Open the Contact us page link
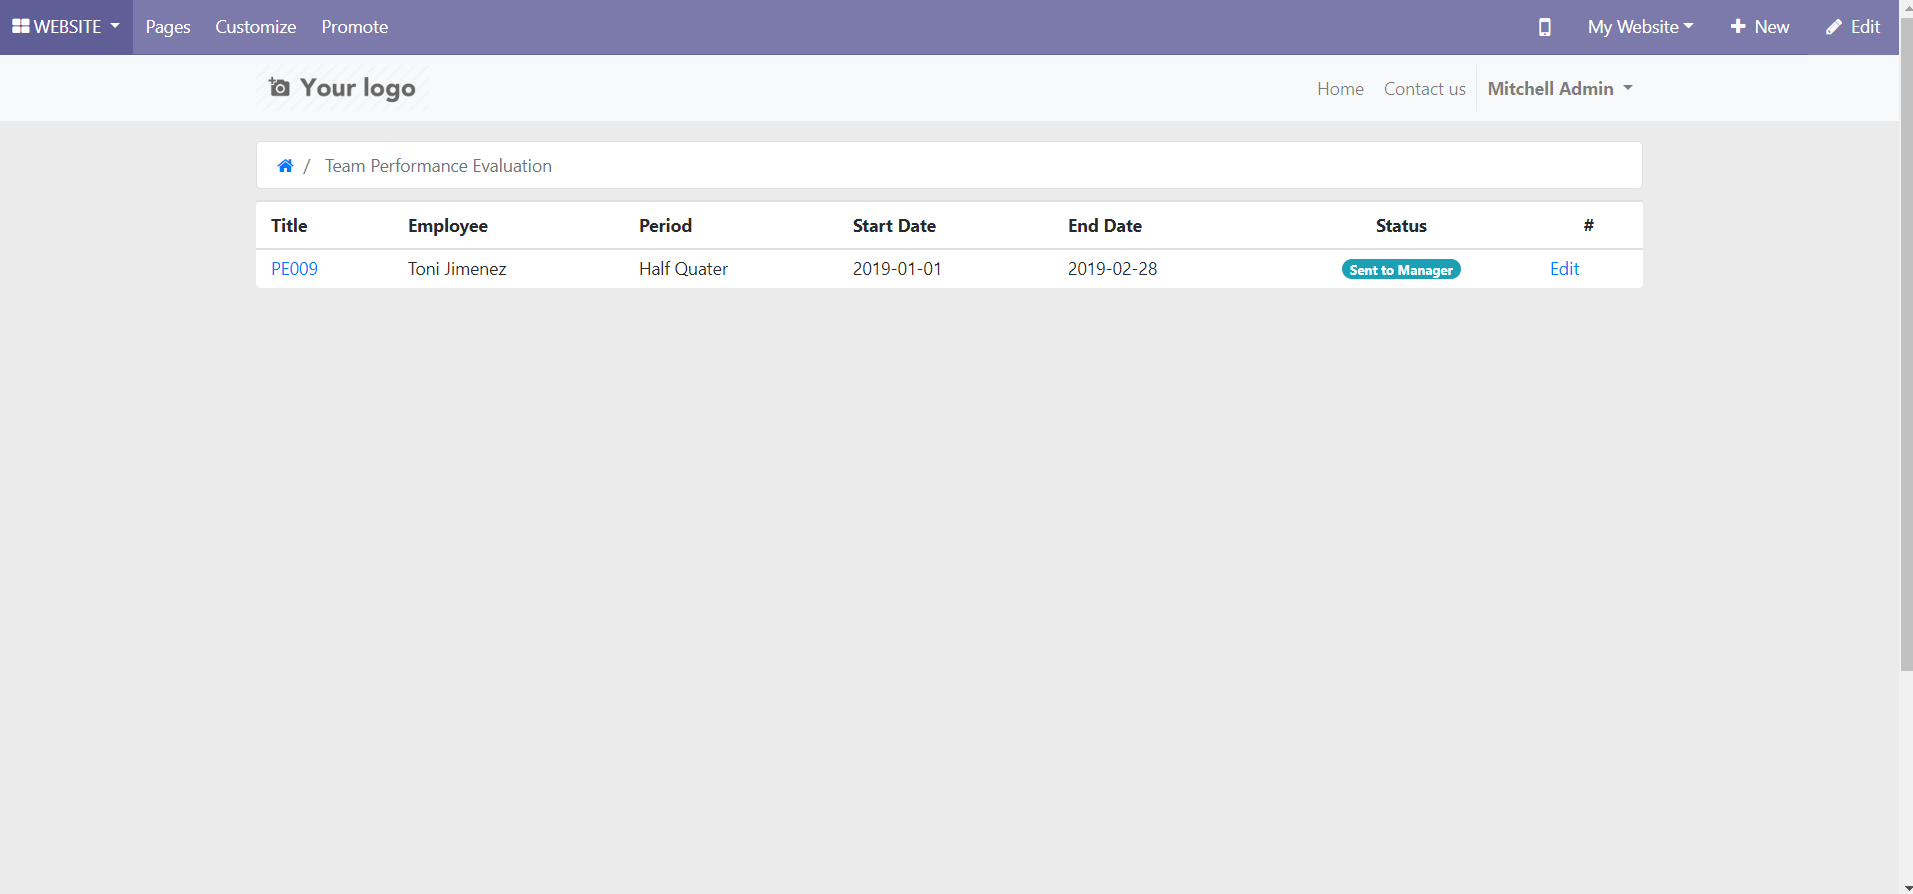Image resolution: width=1913 pixels, height=894 pixels. tap(1424, 89)
